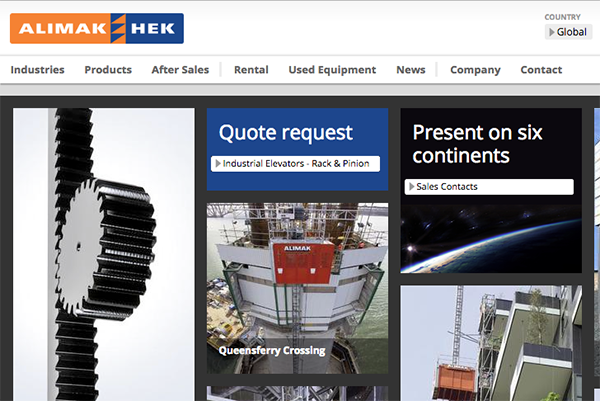Click the arrow icon before Sales Contacts
The width and height of the screenshot is (600, 401).
click(411, 187)
